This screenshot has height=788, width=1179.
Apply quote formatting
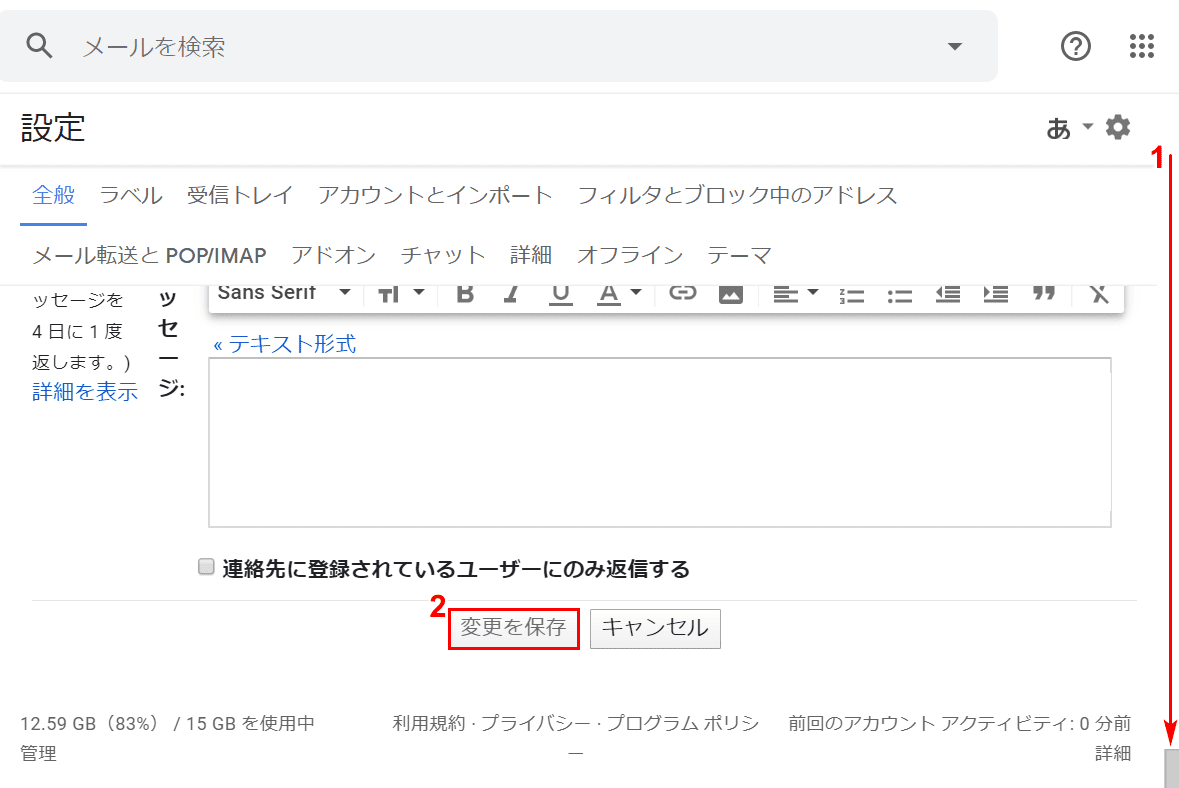[1044, 293]
